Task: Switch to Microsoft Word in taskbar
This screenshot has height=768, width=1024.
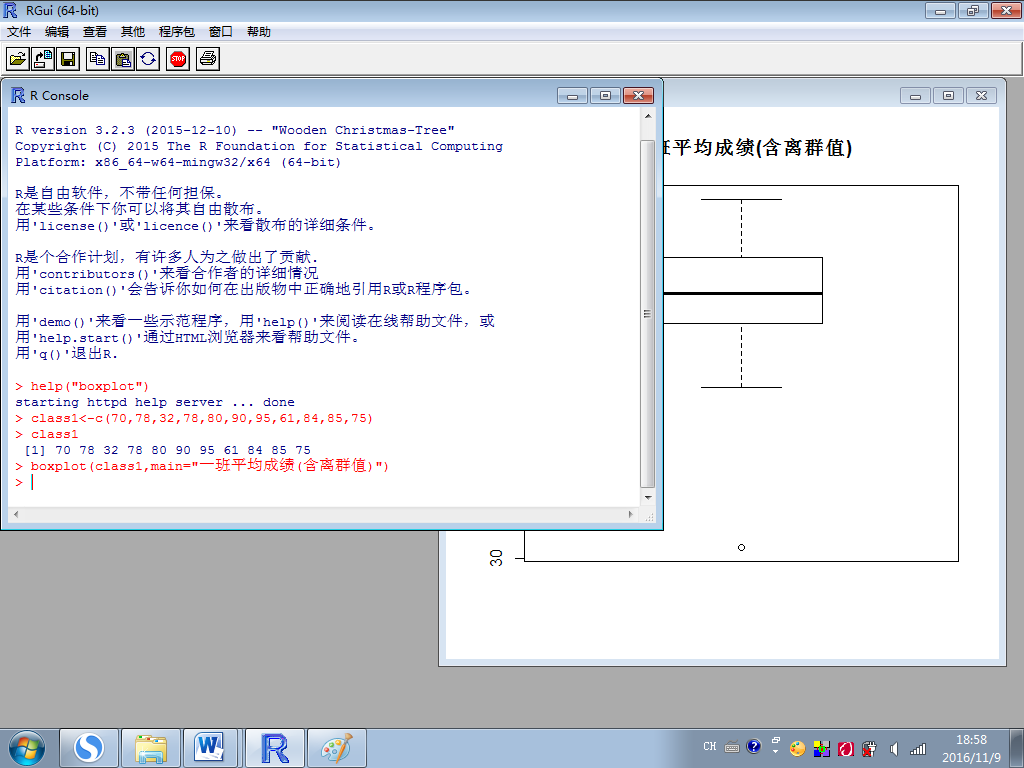Action: pos(210,748)
